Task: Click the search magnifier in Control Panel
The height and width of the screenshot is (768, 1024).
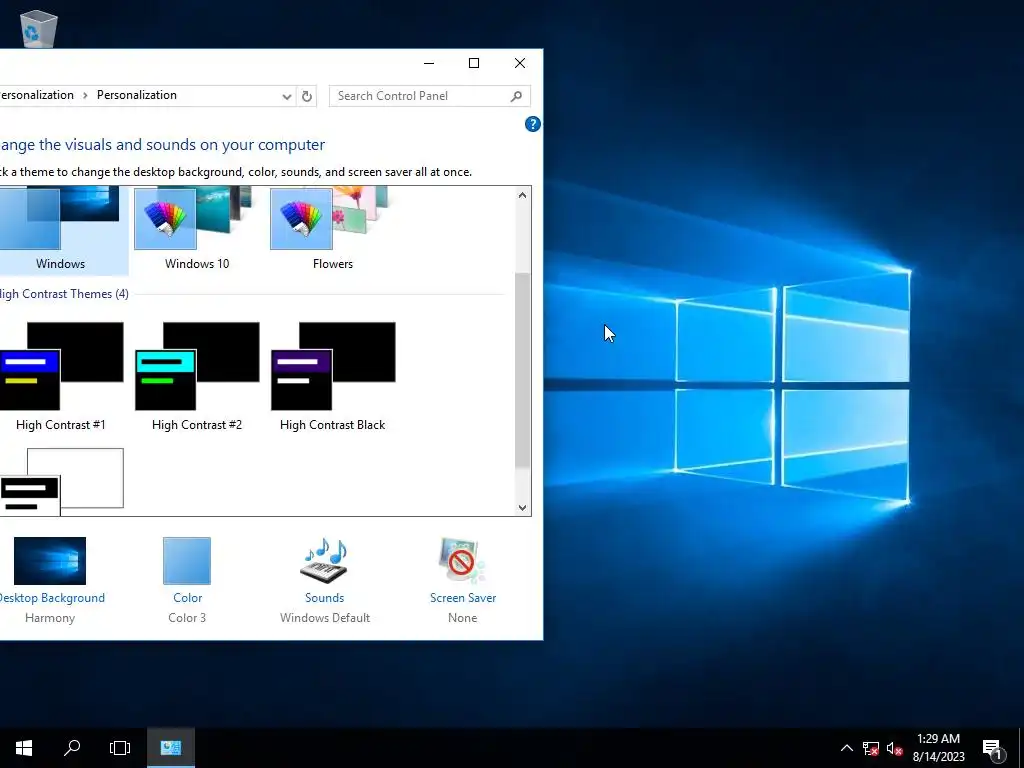Action: 516,96
